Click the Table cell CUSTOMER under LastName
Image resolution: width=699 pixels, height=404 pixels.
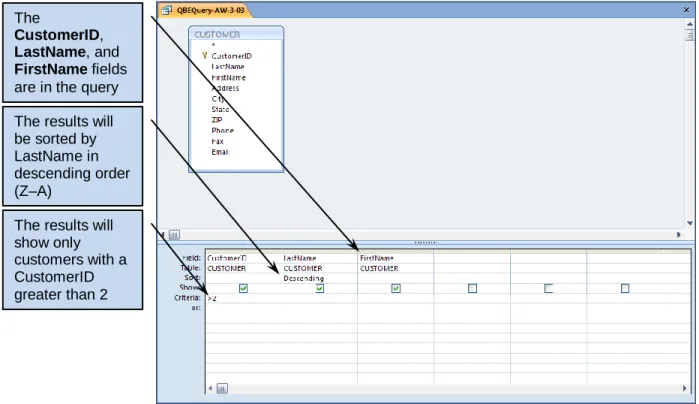click(x=319, y=268)
